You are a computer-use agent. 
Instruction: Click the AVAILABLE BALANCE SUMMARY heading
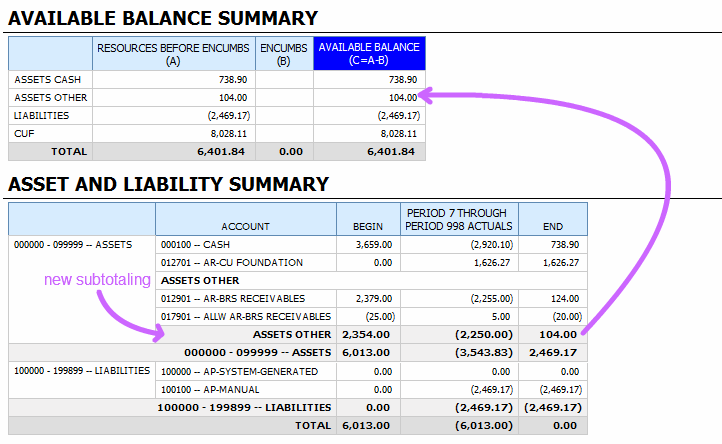click(163, 18)
